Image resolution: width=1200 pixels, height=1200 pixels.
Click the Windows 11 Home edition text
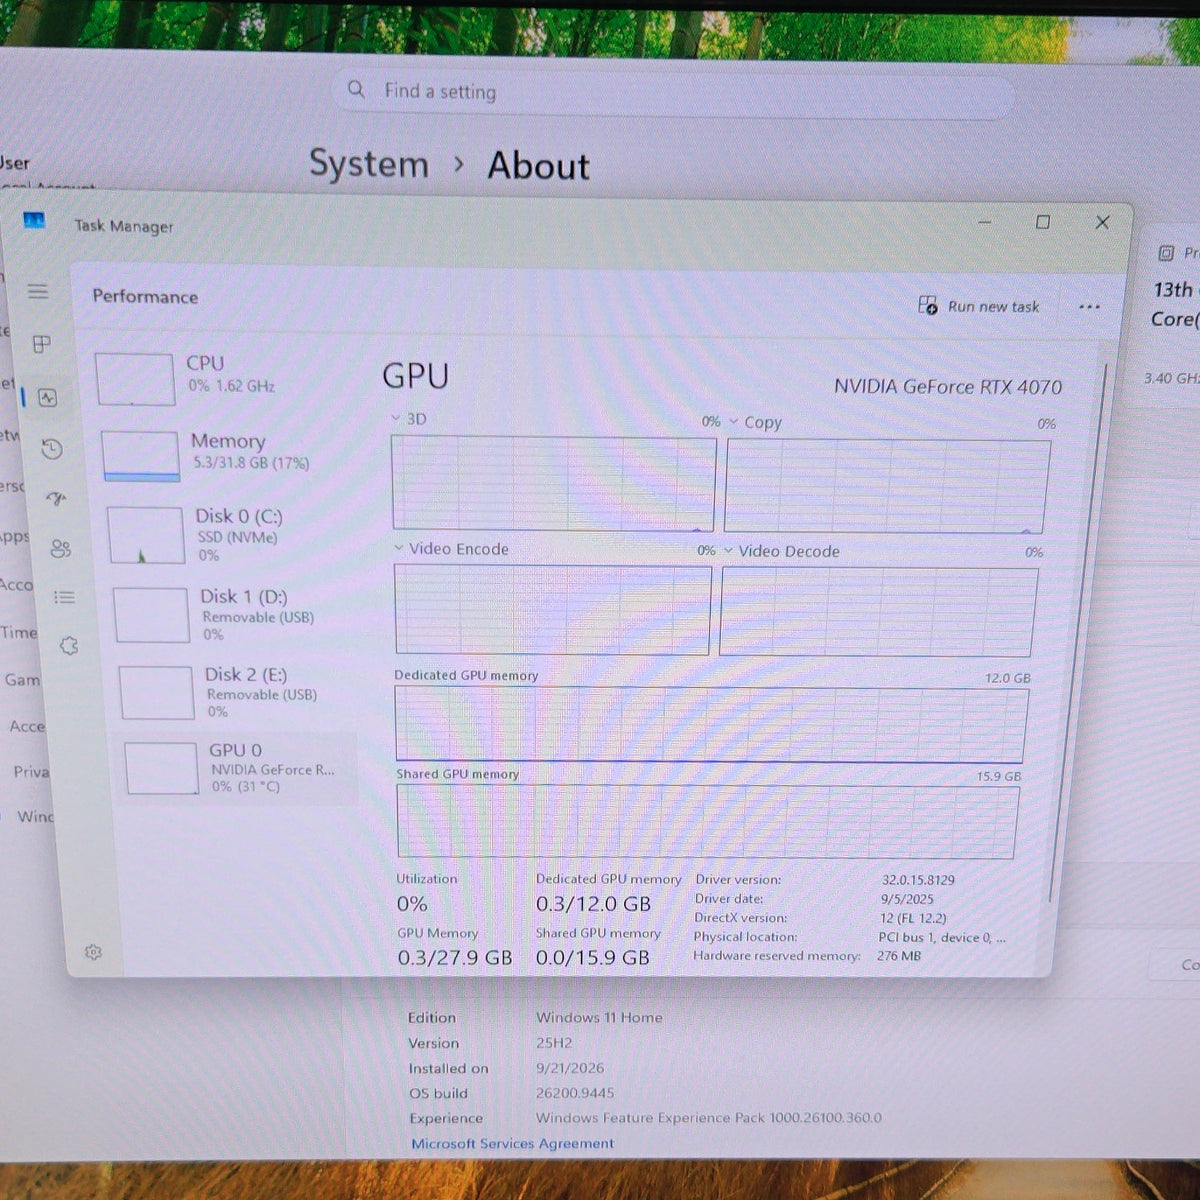[x=599, y=1017]
